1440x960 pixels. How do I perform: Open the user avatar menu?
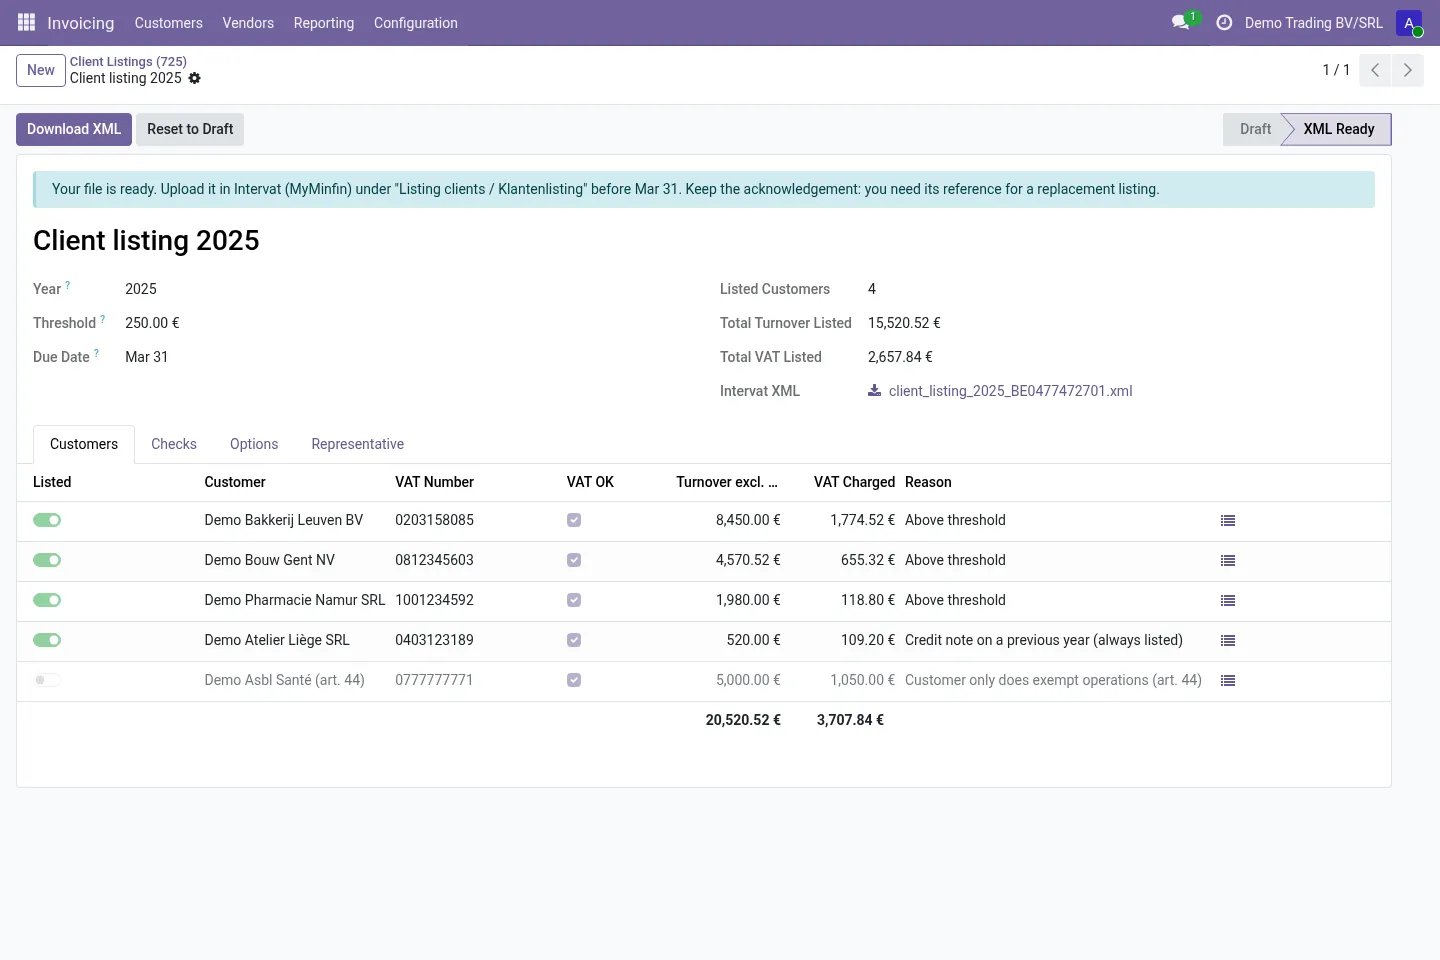click(x=1409, y=22)
